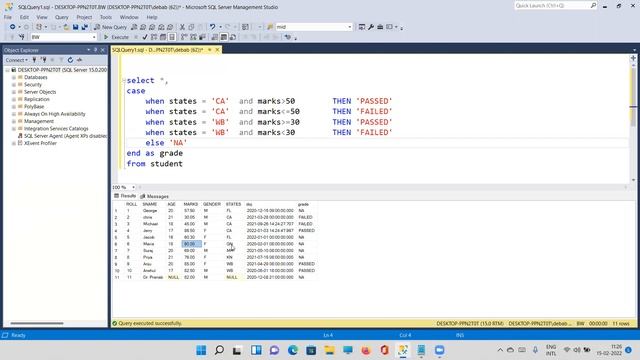640x360 pixels.
Task: Click the Save floppy-disk icon in toolbar
Action: tap(76, 27)
